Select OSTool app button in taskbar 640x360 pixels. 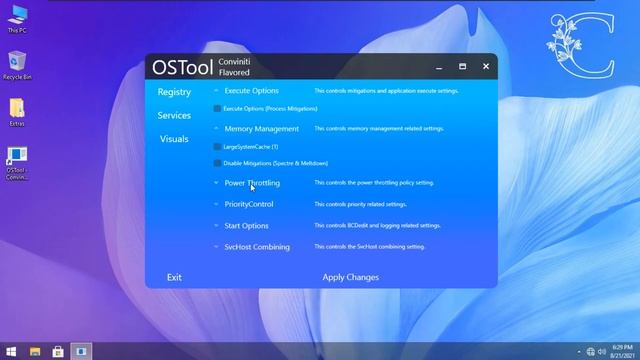[x=81, y=351]
